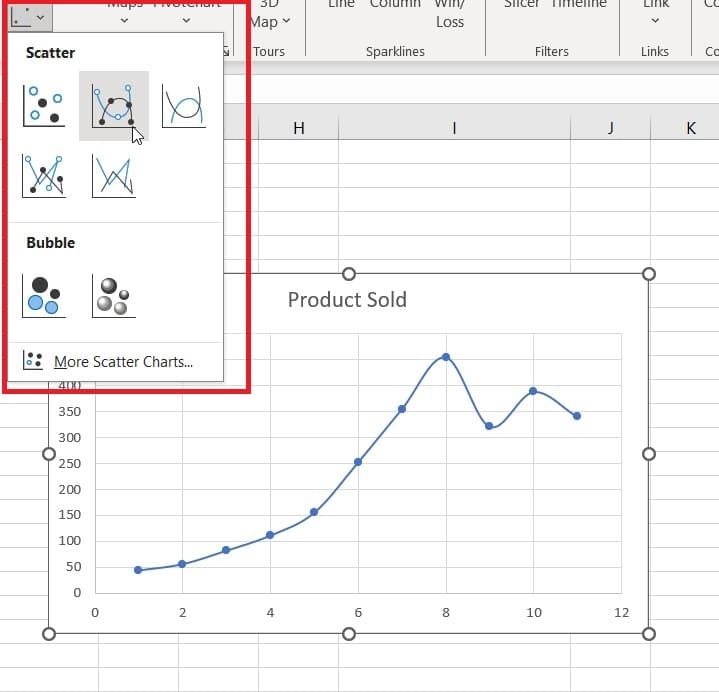
Task: Pick Scatter with Straight Lines icon
Action: [x=114, y=176]
